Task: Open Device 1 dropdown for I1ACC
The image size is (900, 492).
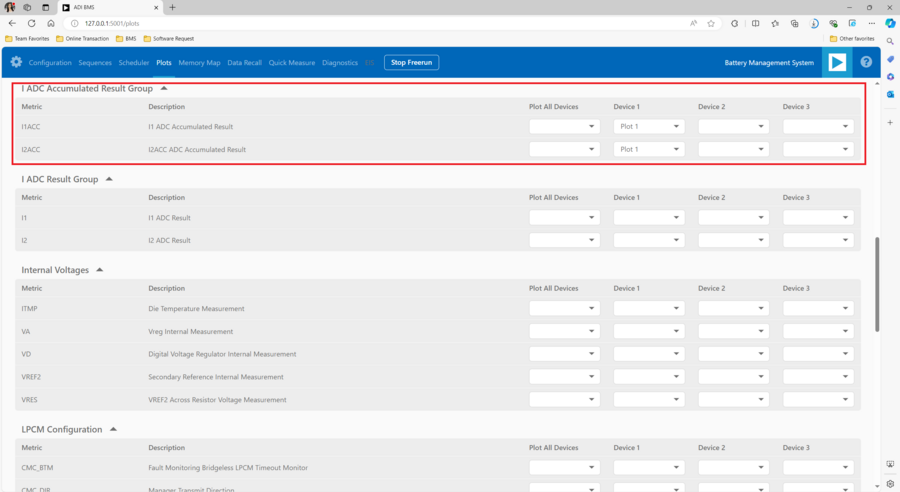Action: pyautogui.click(x=649, y=127)
